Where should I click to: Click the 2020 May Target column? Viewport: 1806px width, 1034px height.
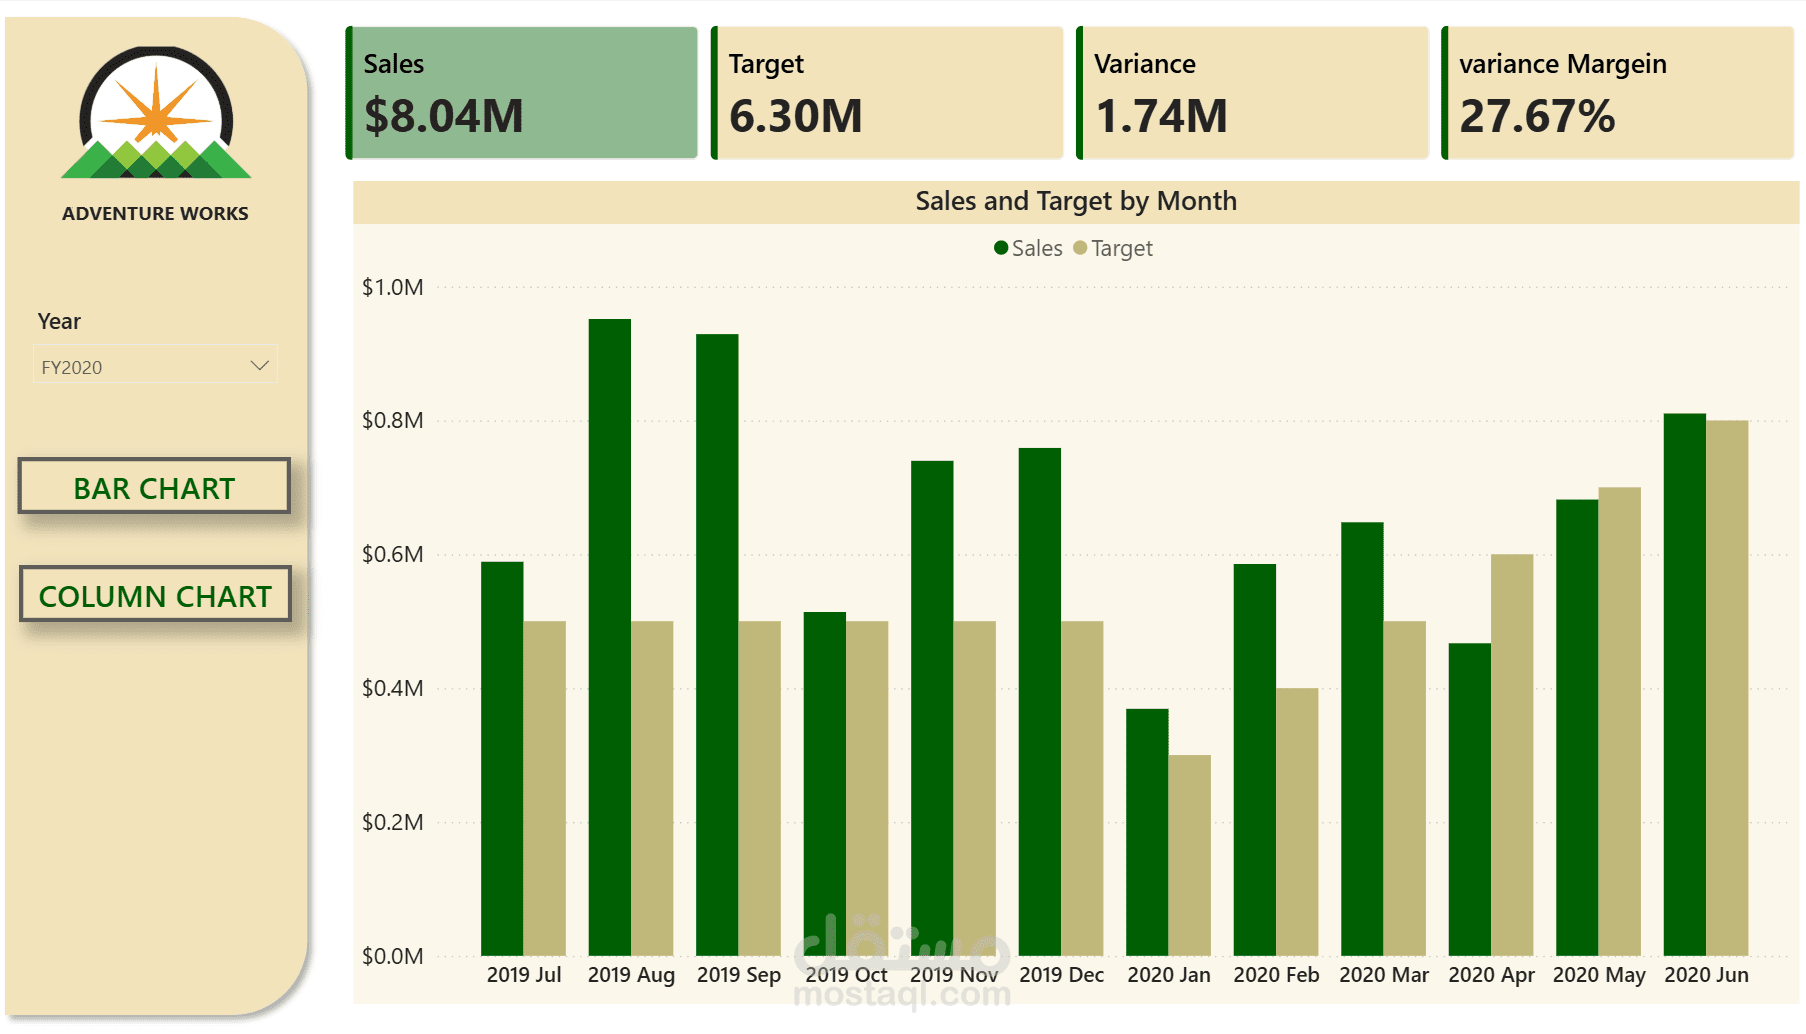click(x=1620, y=722)
